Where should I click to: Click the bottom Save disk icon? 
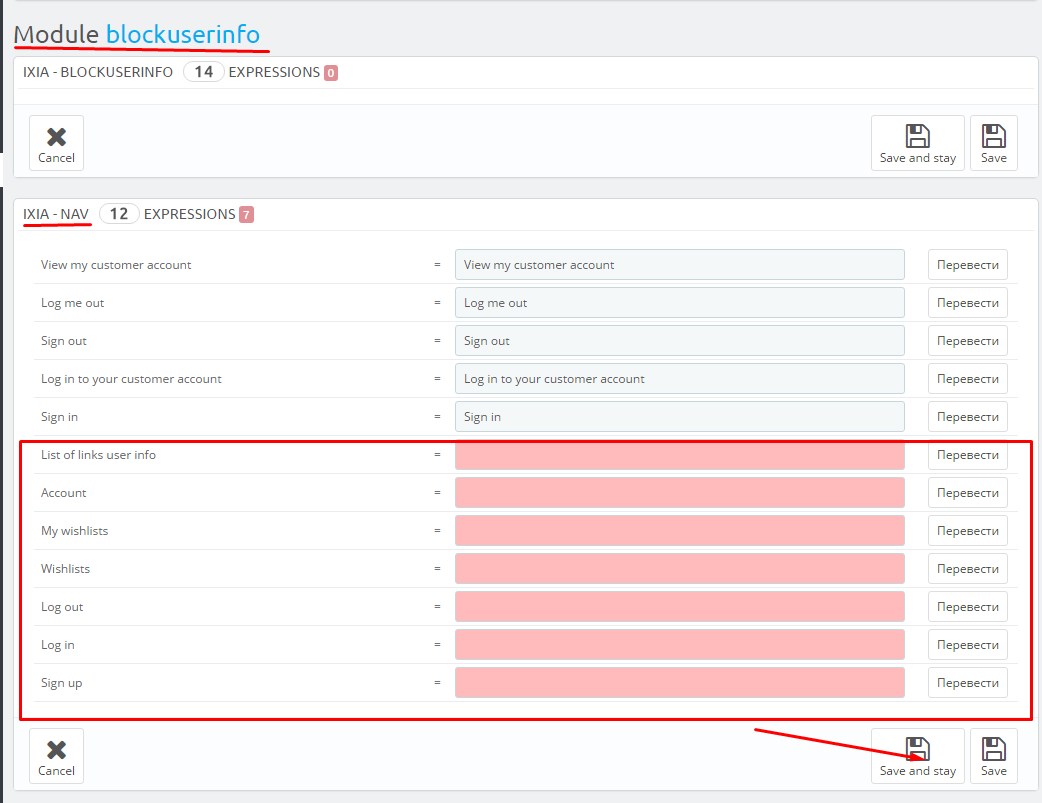click(x=993, y=748)
